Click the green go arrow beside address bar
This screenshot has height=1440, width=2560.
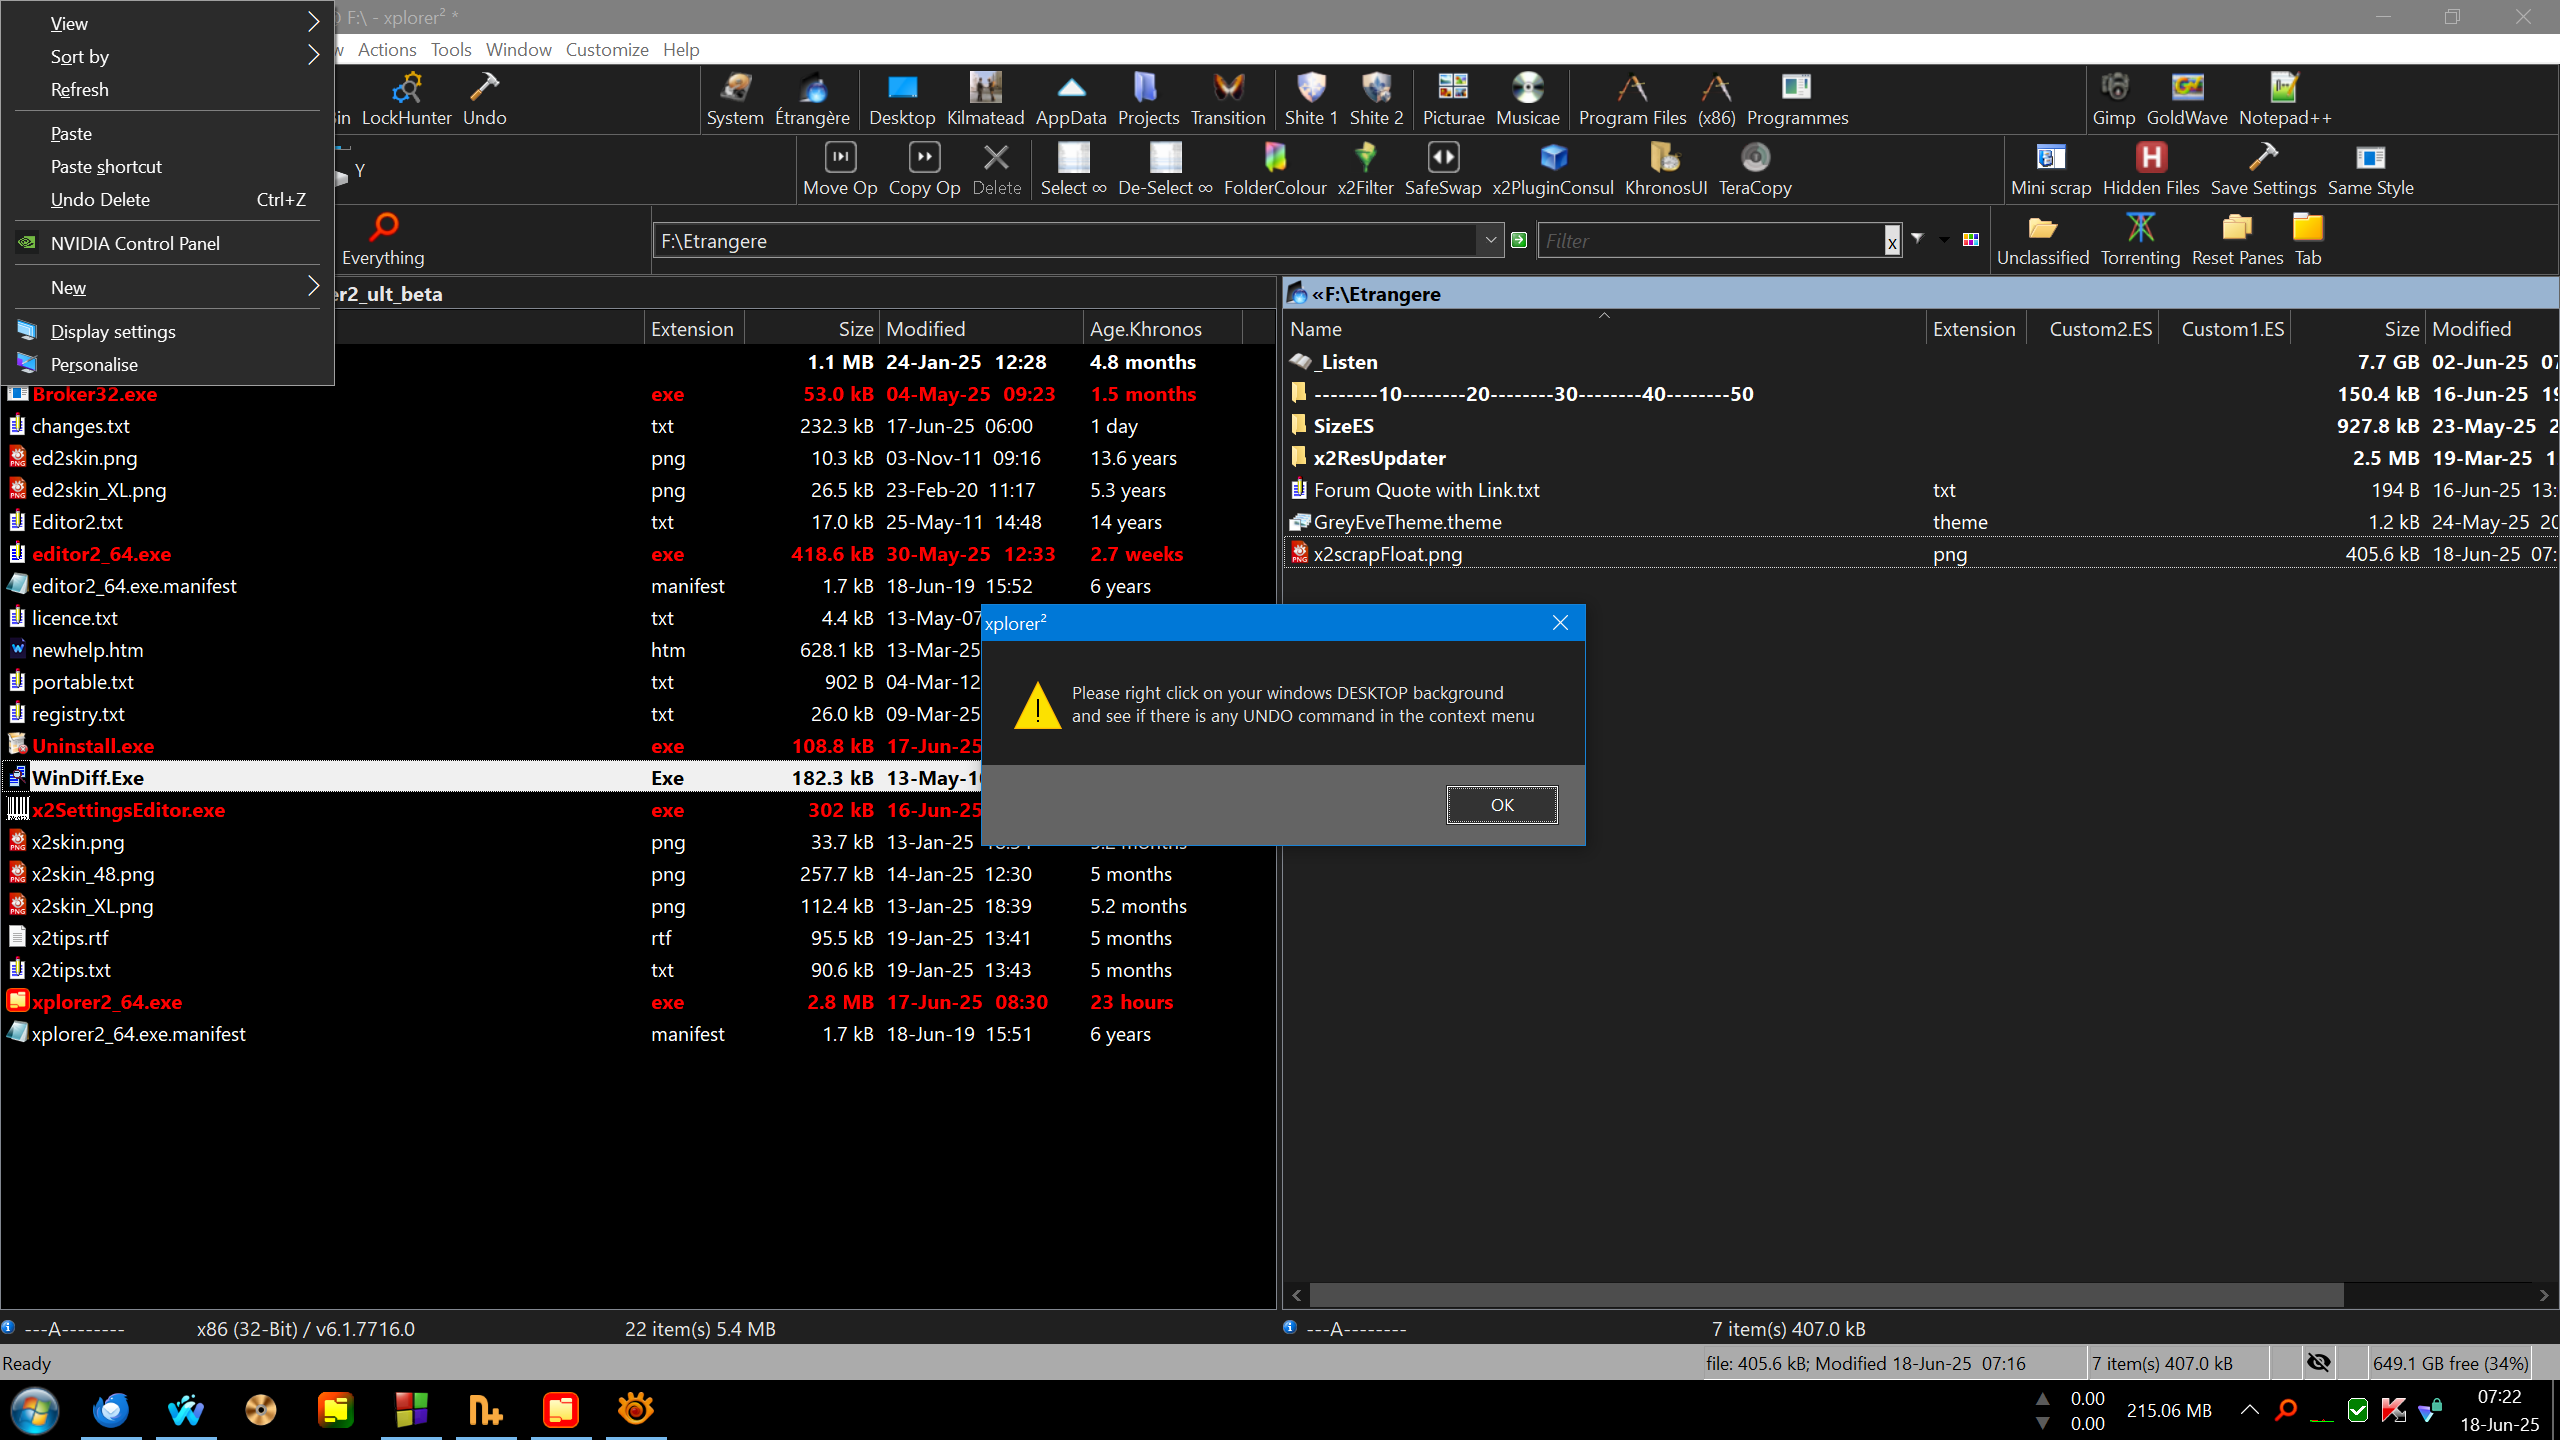pos(1519,240)
